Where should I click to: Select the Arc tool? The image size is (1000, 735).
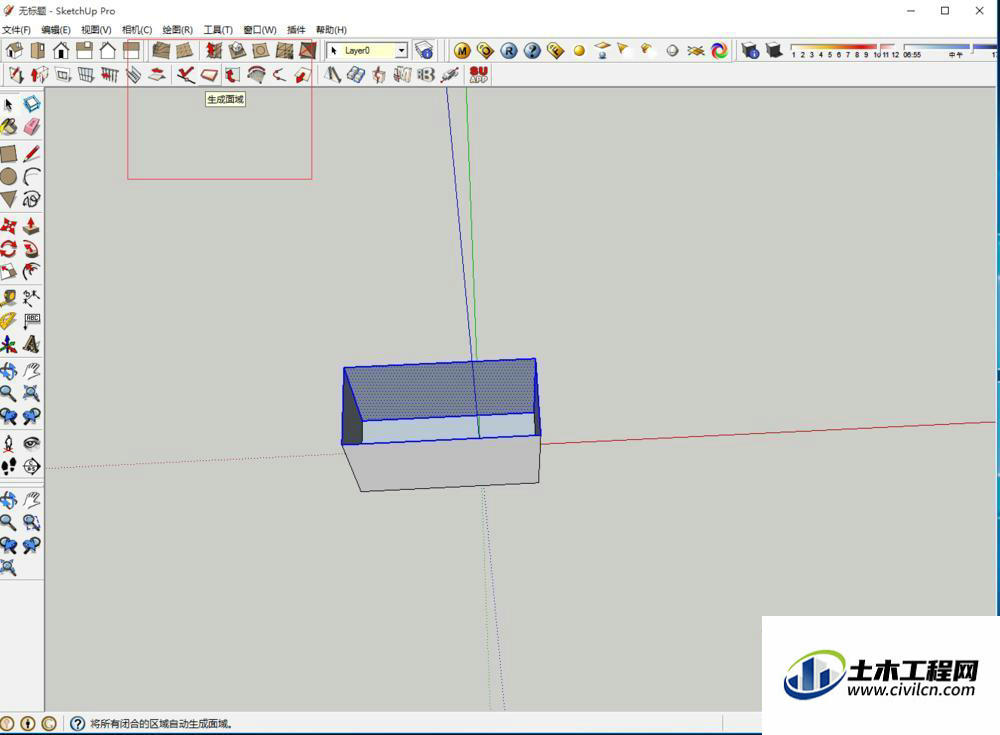(x=31, y=177)
